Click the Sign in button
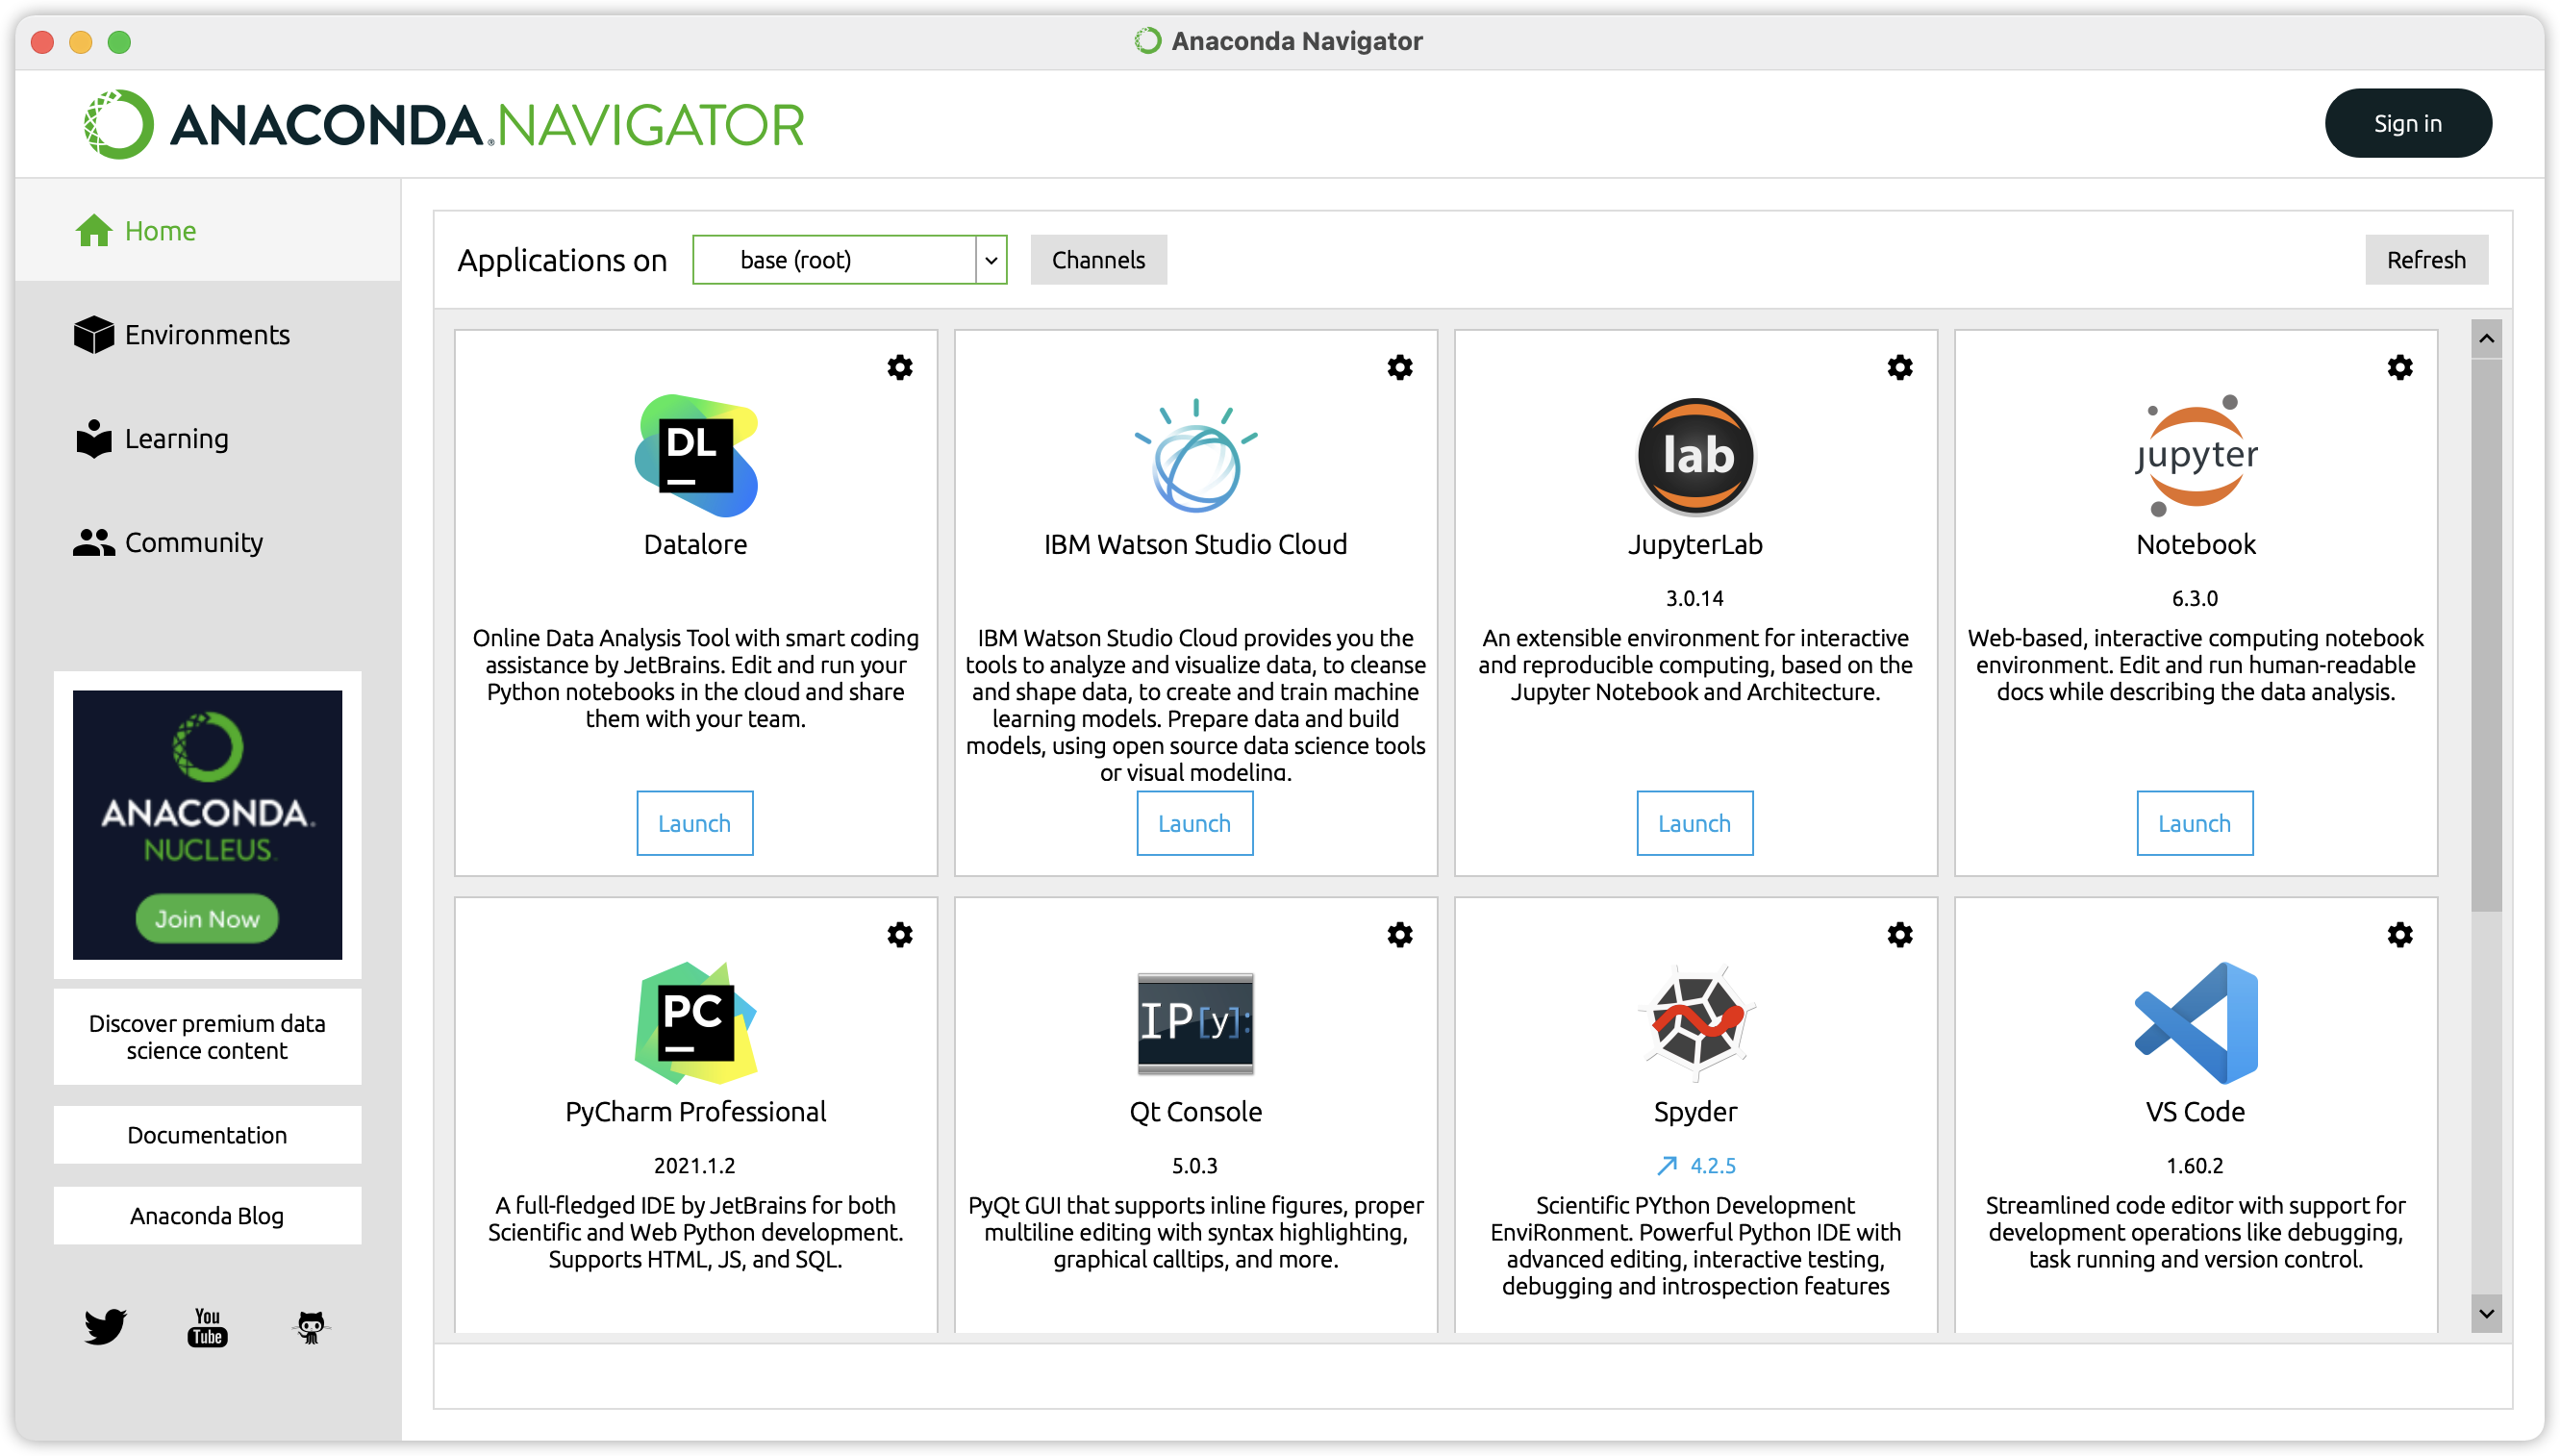Screen dimensions: 2560x1456 click(2408, 123)
